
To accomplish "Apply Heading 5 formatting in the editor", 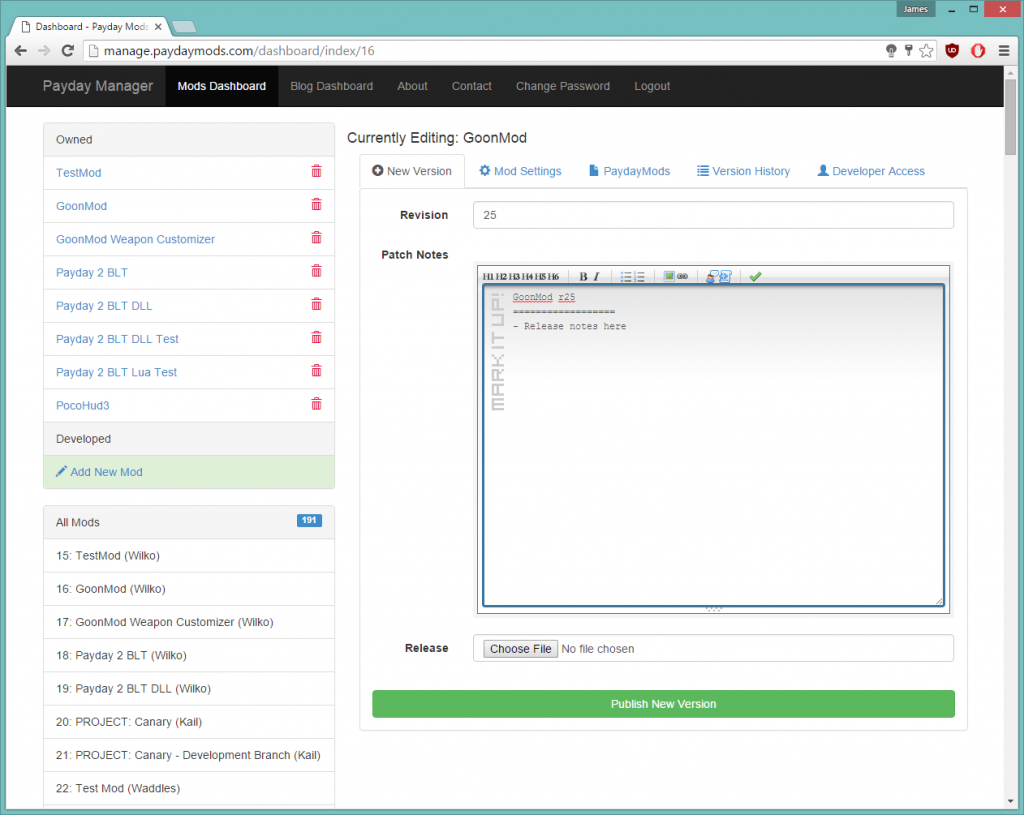I will pos(540,277).
